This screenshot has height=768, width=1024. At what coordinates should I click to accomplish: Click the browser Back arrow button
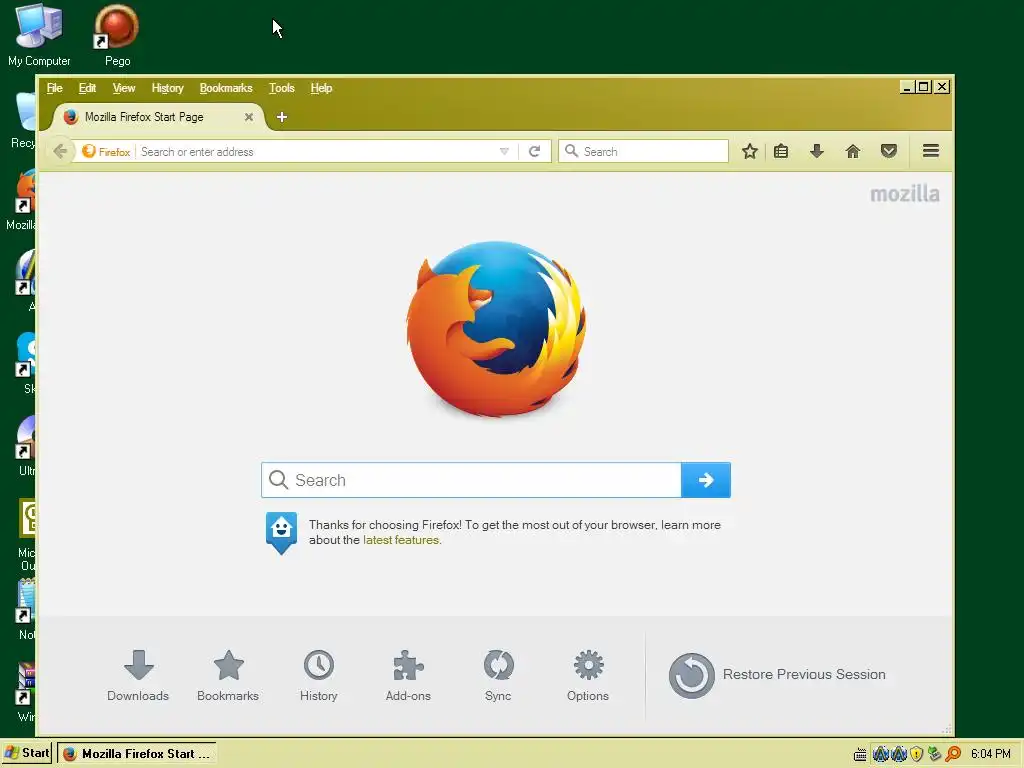click(60, 152)
